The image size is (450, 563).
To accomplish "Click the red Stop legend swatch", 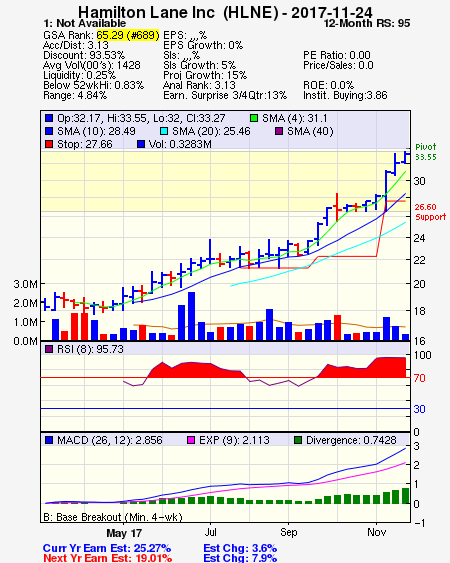I will point(49,144).
